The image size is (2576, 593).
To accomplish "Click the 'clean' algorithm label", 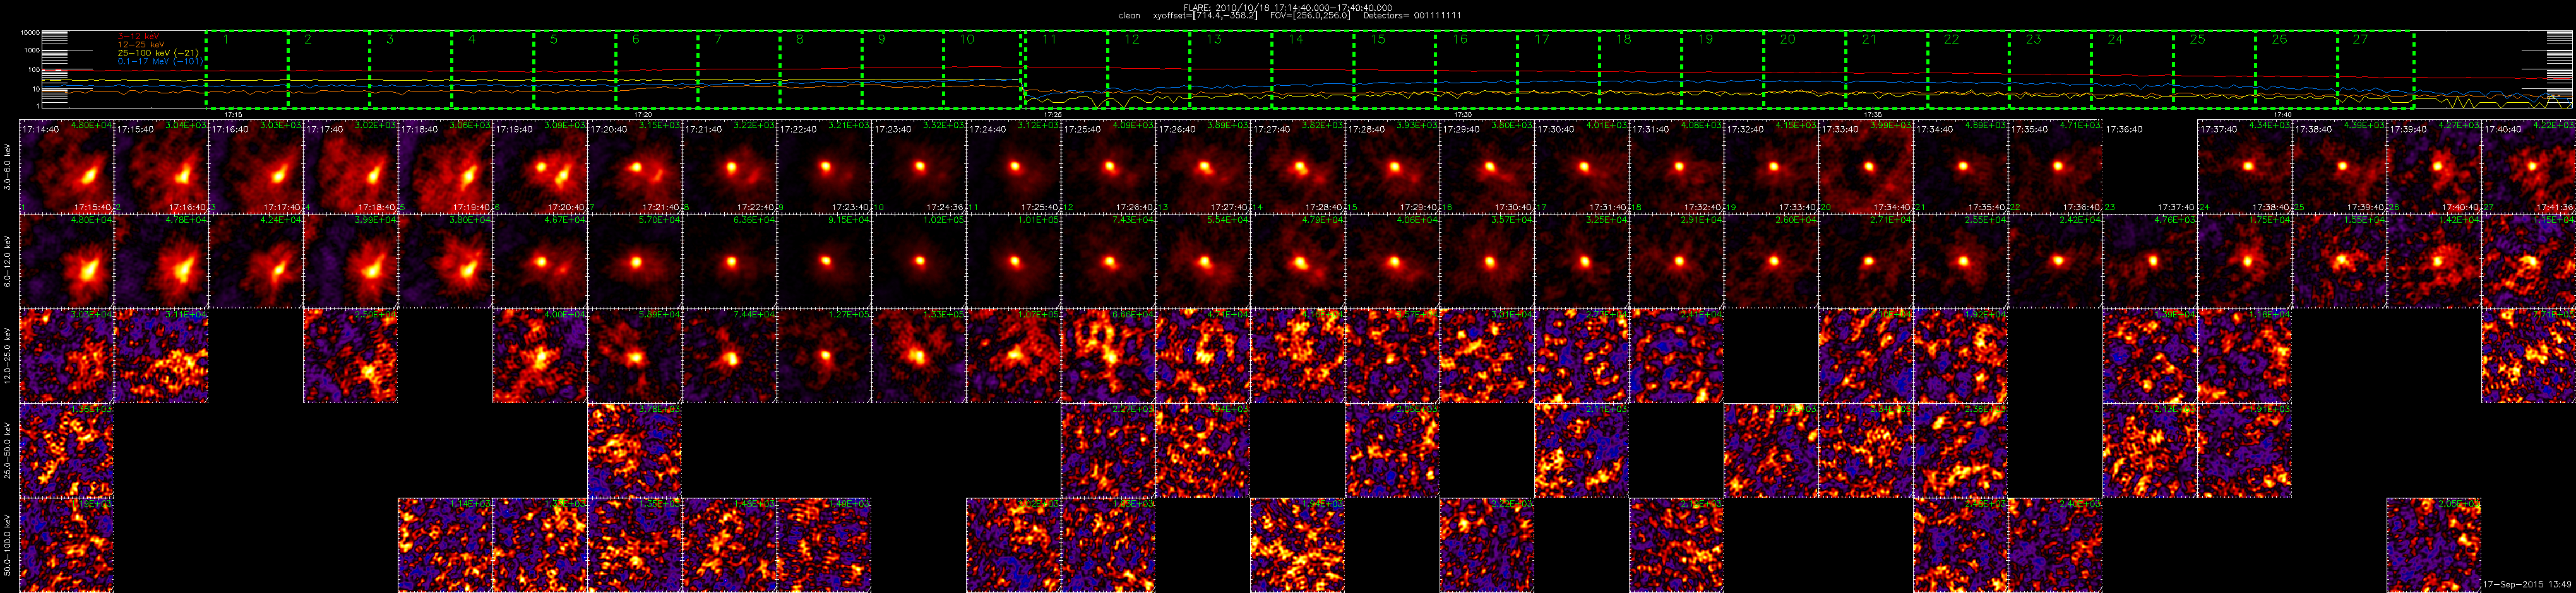I will tap(1129, 16).
